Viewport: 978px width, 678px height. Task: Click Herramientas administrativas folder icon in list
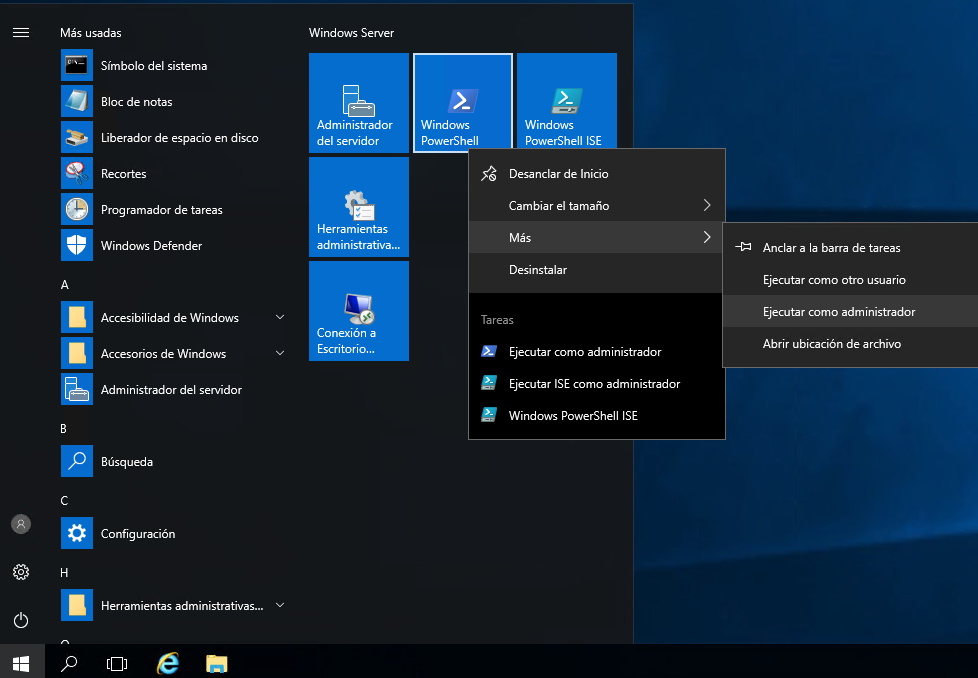(x=77, y=606)
